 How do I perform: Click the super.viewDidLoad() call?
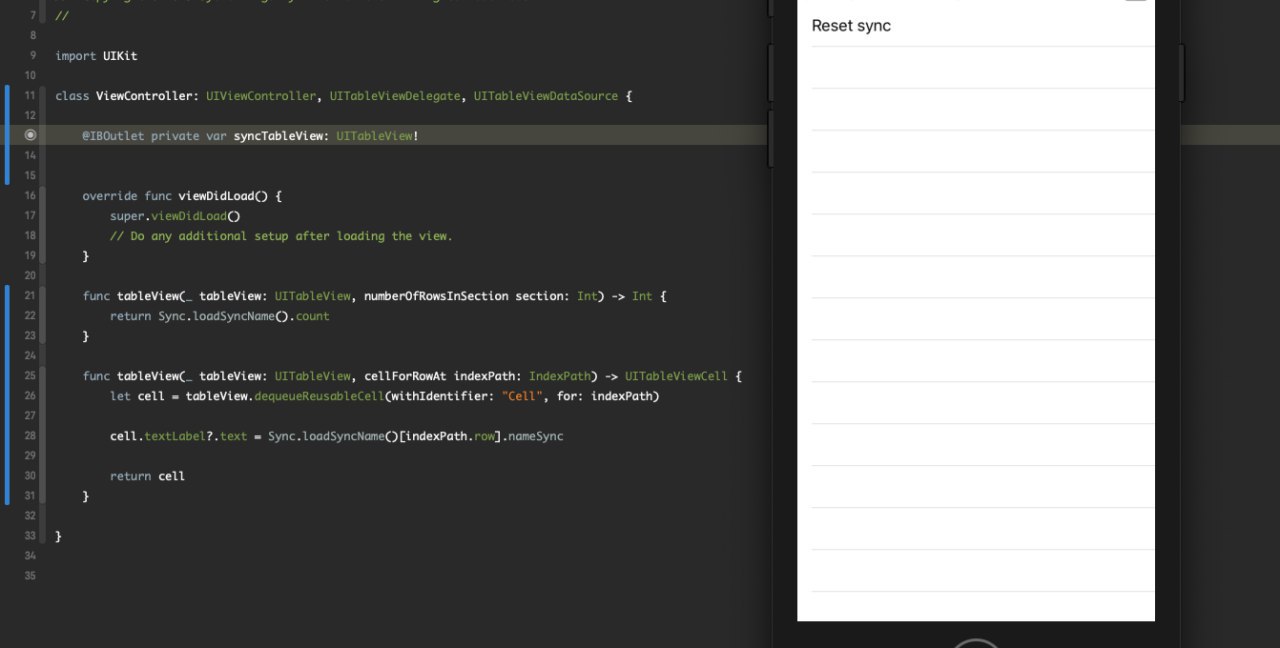175,216
